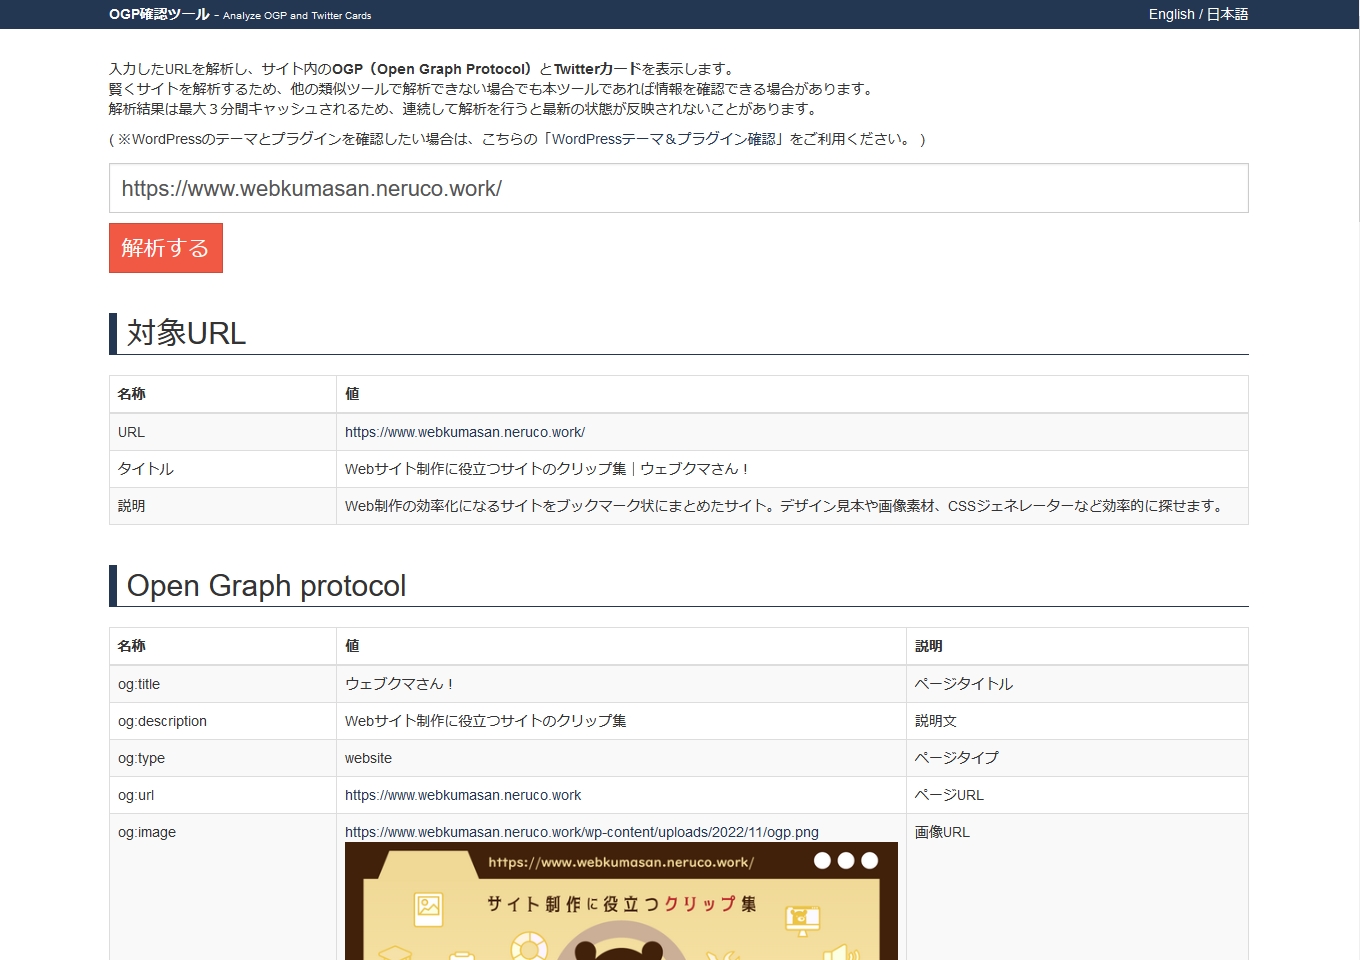Open the URL value link in 対象URL table
Viewport: 1360px width, 960px height.
pos(465,432)
